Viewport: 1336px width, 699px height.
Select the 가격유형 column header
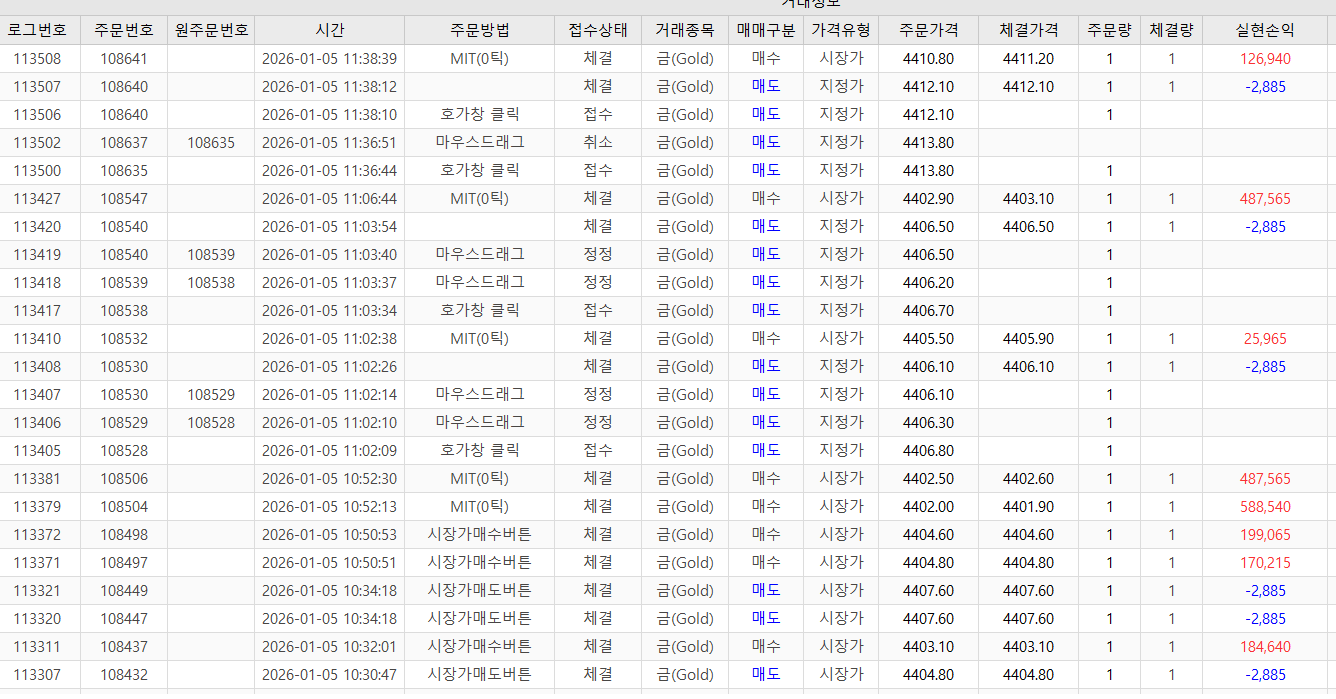[x=841, y=30]
